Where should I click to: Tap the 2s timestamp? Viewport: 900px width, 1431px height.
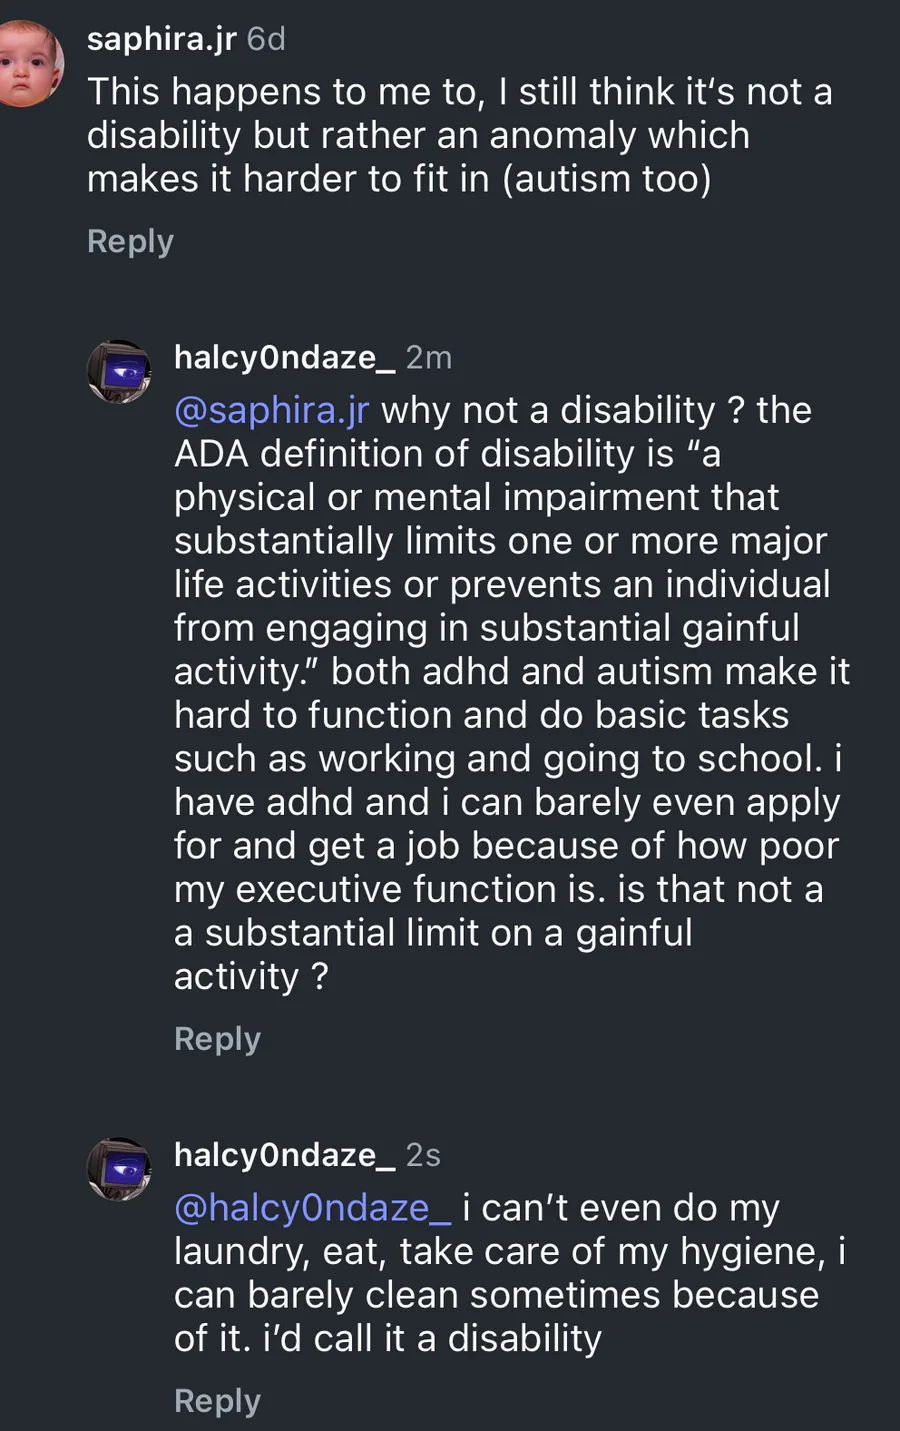423,1155
